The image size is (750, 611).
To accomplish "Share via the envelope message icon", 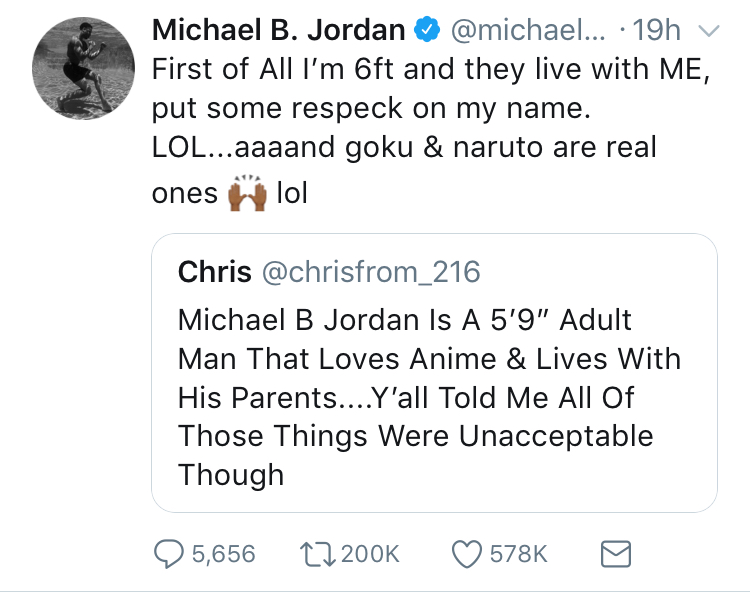I will coord(611,553).
